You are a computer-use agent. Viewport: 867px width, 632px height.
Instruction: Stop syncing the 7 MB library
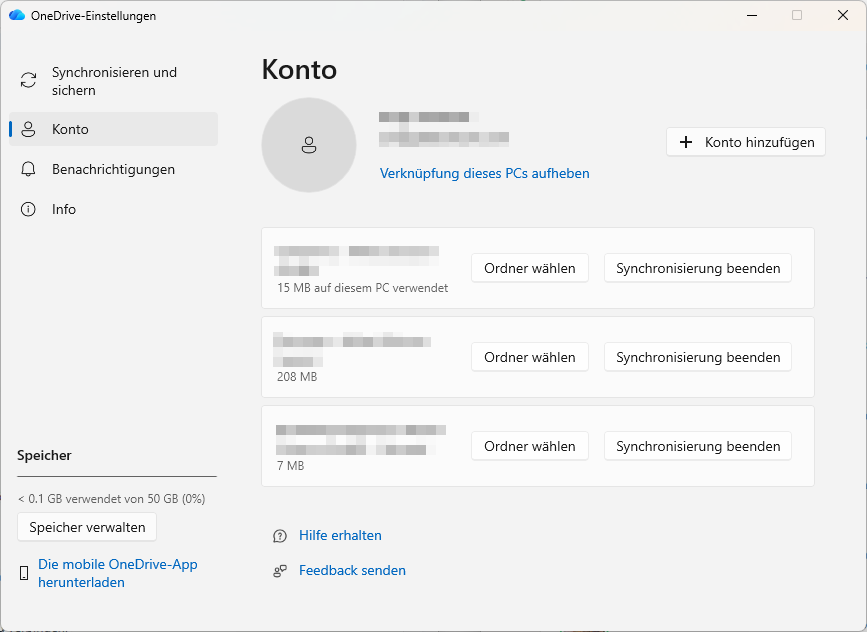tap(698, 446)
